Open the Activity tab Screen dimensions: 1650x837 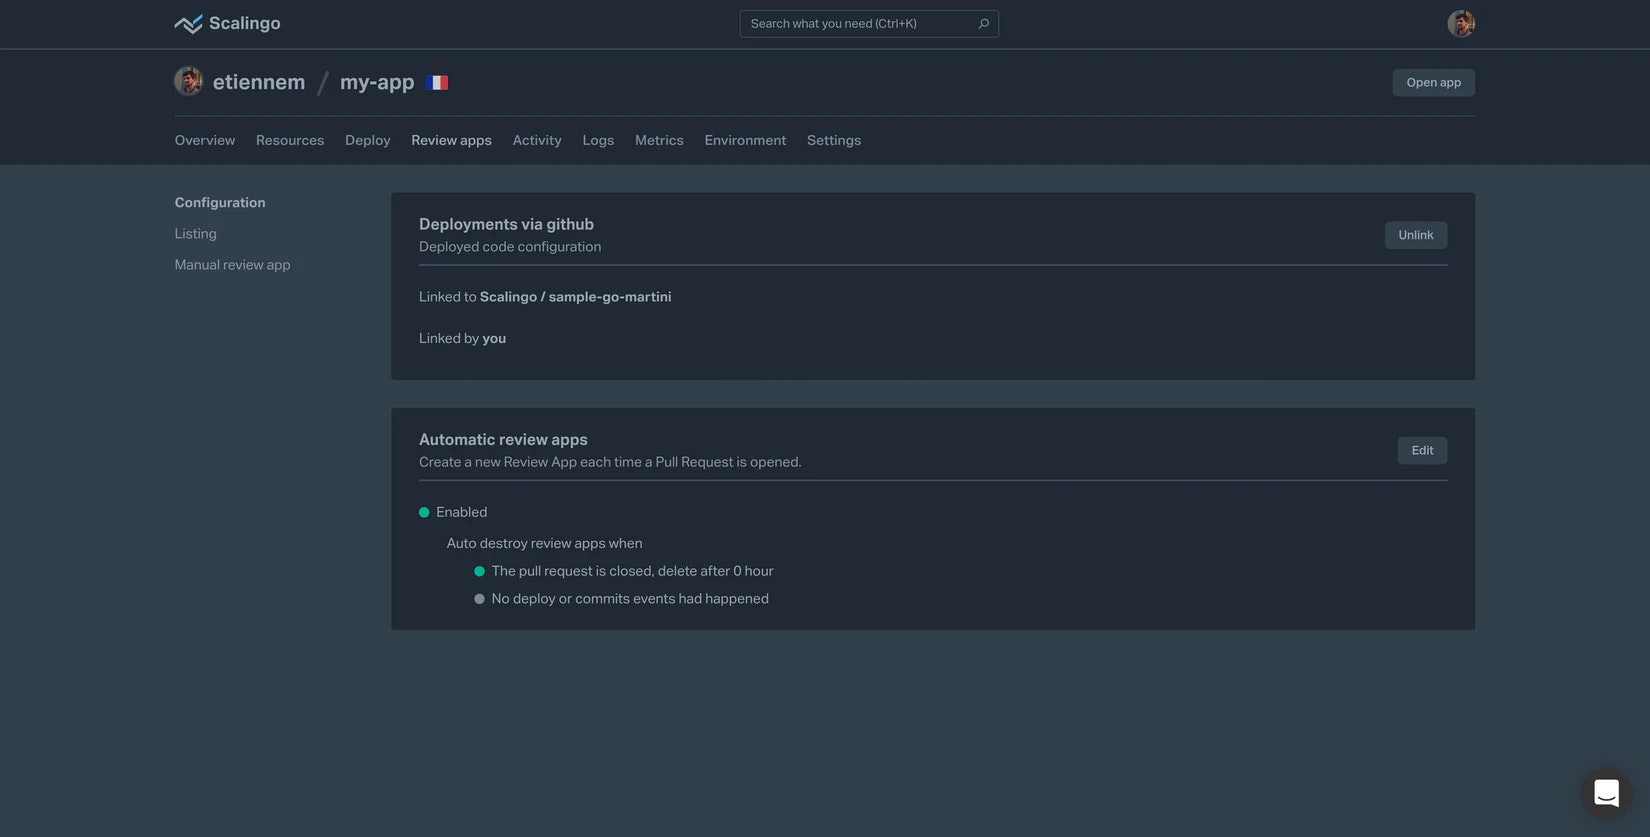tap(537, 140)
